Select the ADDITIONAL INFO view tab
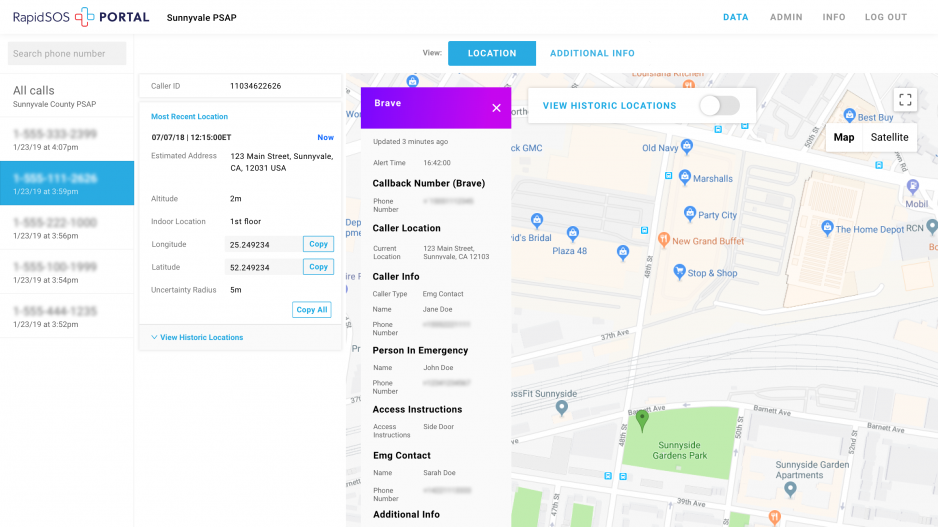938x527 pixels. (x=592, y=53)
